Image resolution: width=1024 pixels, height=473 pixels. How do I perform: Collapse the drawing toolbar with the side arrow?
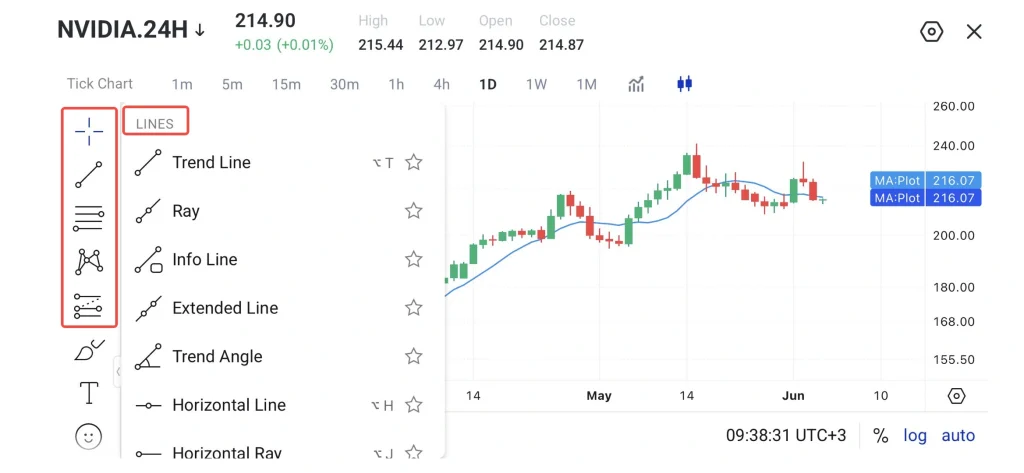[x=118, y=371]
